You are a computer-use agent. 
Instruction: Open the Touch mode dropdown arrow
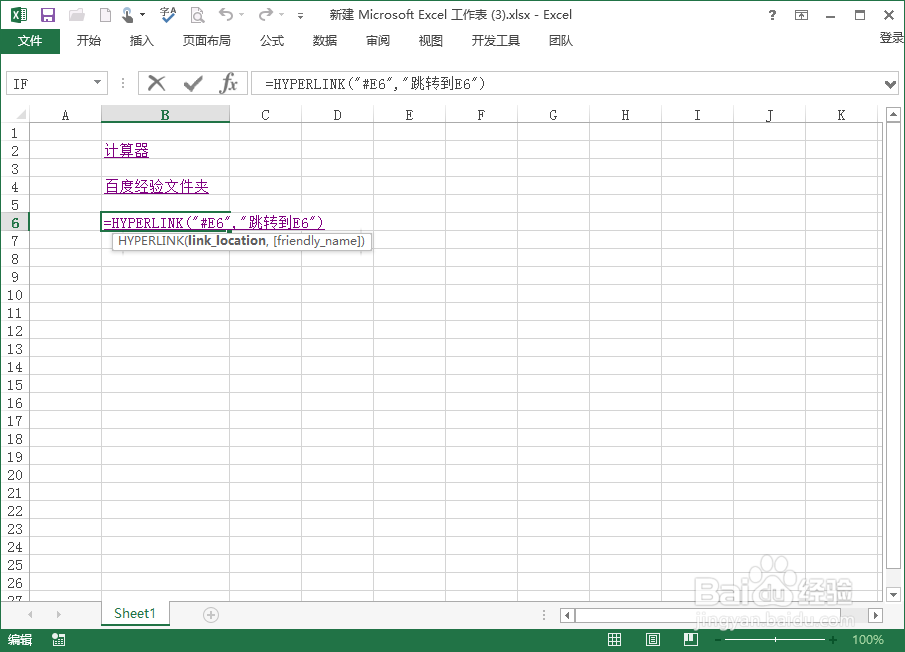[142, 15]
